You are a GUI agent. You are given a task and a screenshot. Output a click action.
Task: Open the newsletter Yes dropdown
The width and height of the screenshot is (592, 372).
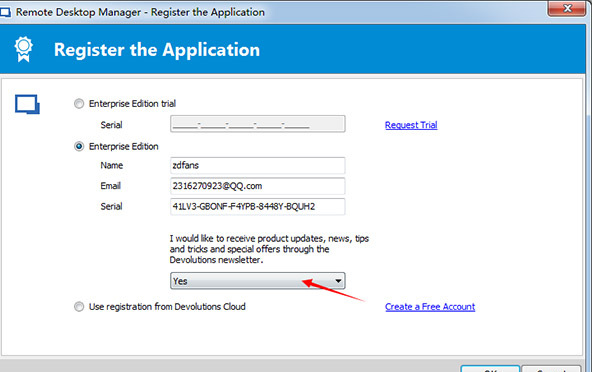click(257, 281)
